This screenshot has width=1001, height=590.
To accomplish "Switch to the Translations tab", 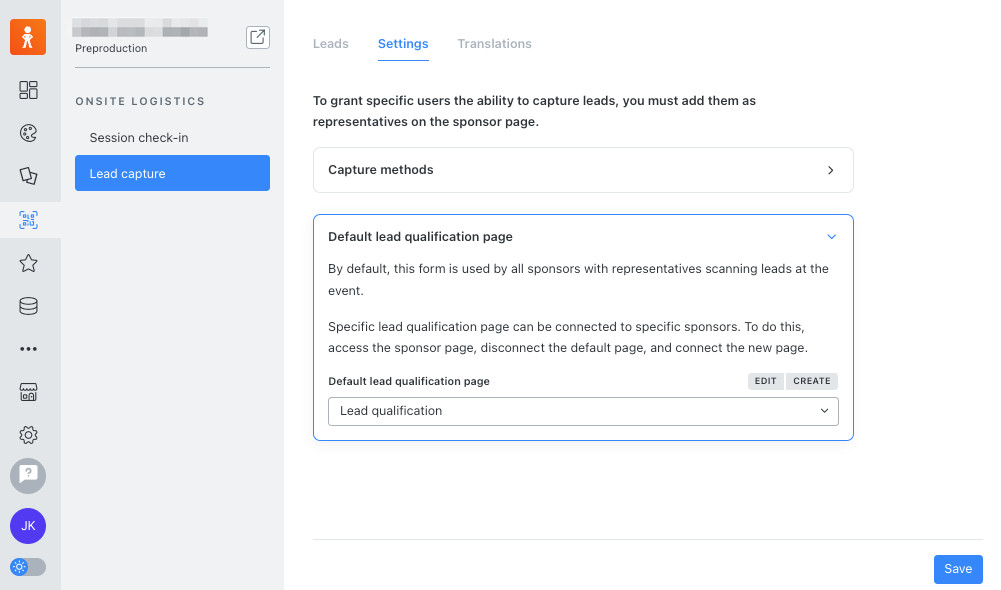I will point(494,44).
